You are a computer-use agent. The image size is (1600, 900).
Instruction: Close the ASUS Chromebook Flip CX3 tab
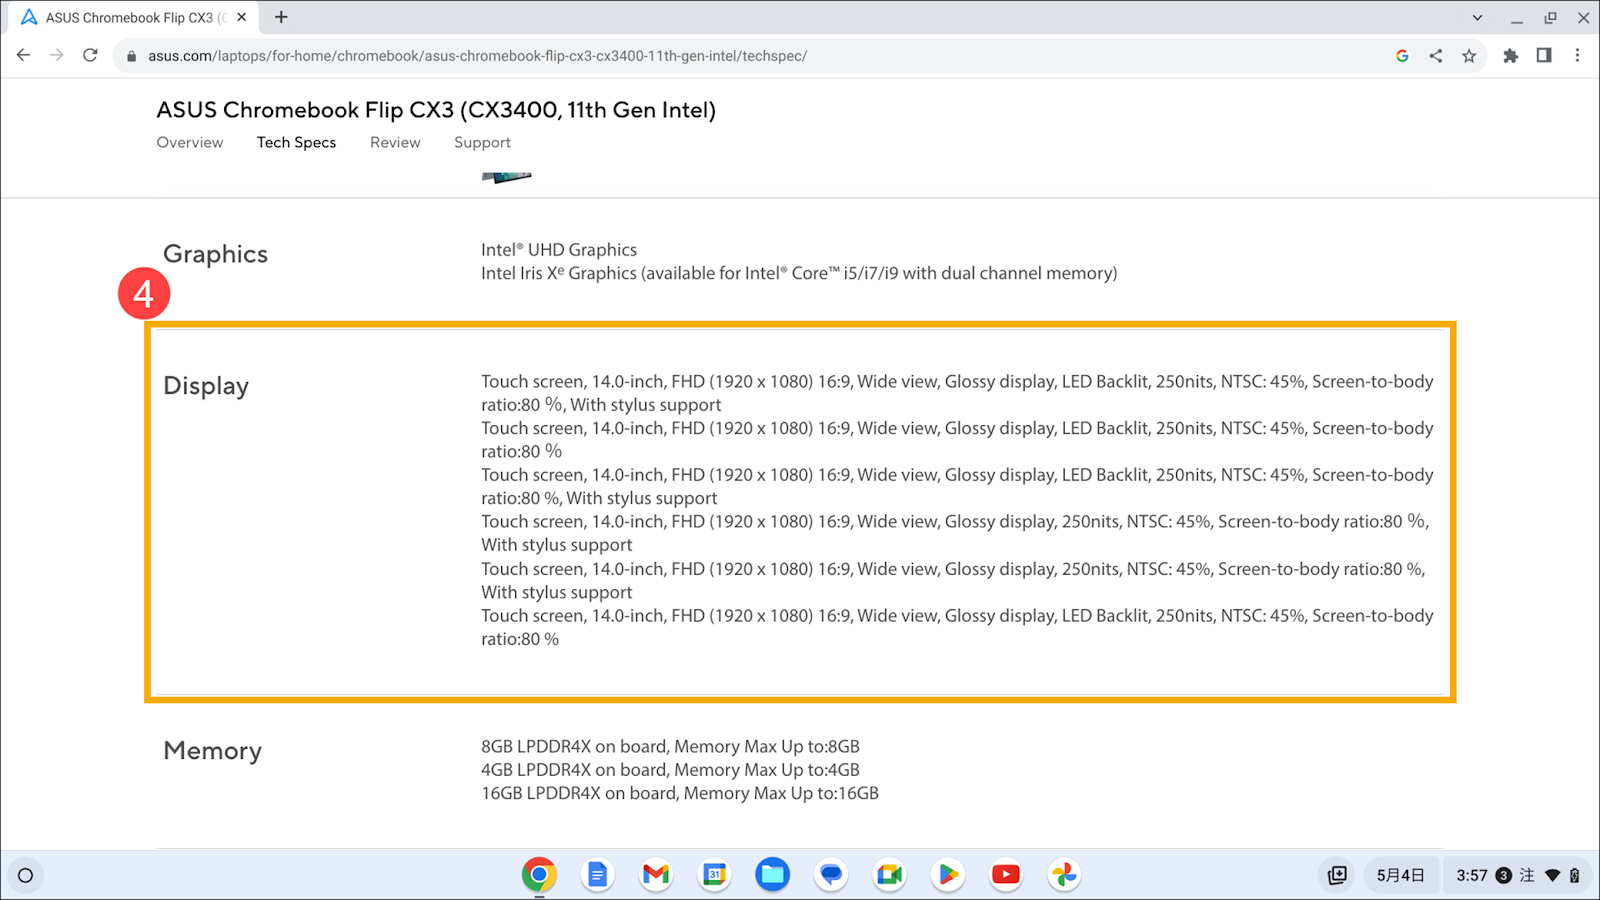point(241,17)
